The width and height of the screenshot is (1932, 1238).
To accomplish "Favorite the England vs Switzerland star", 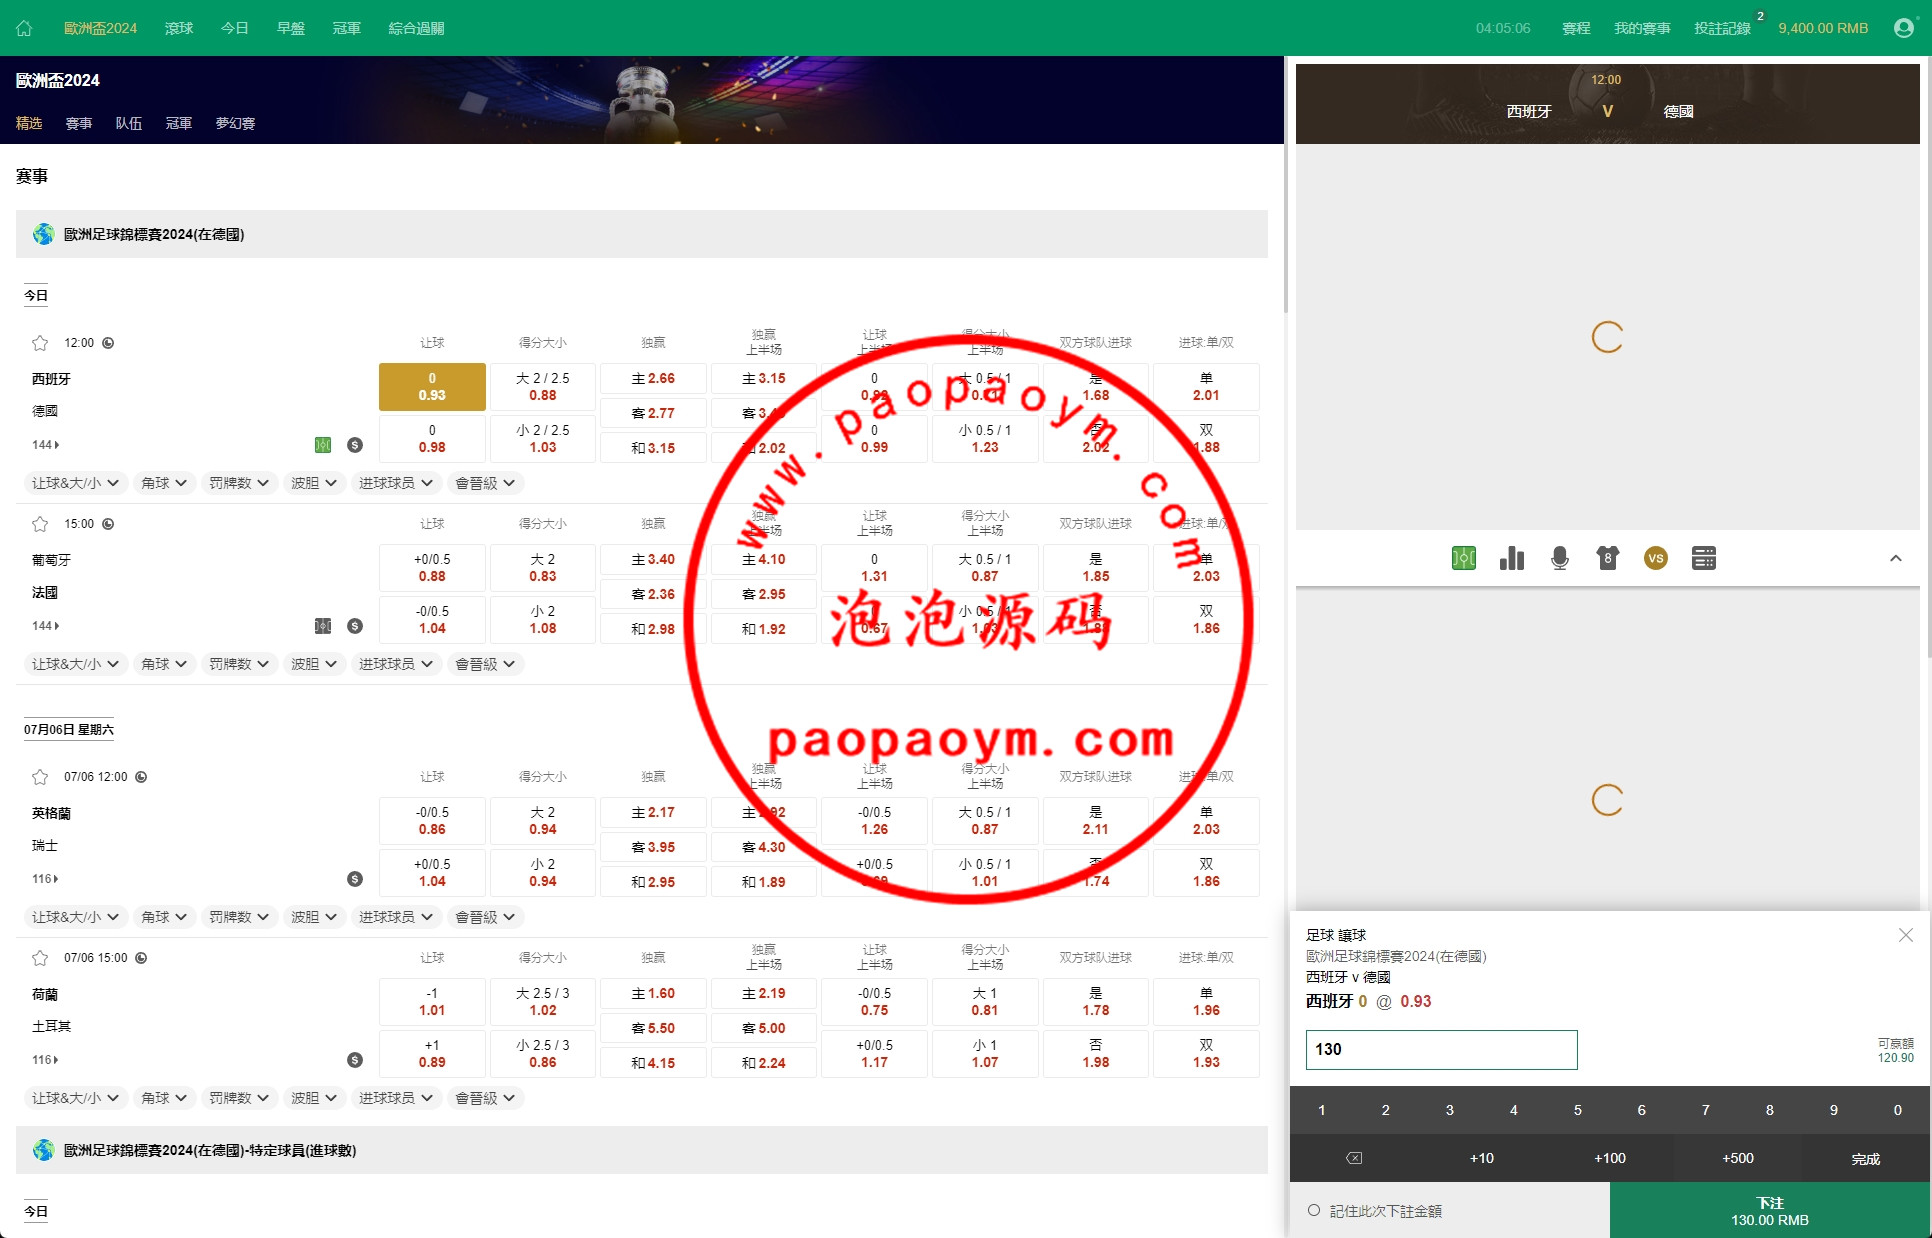I will 40,777.
